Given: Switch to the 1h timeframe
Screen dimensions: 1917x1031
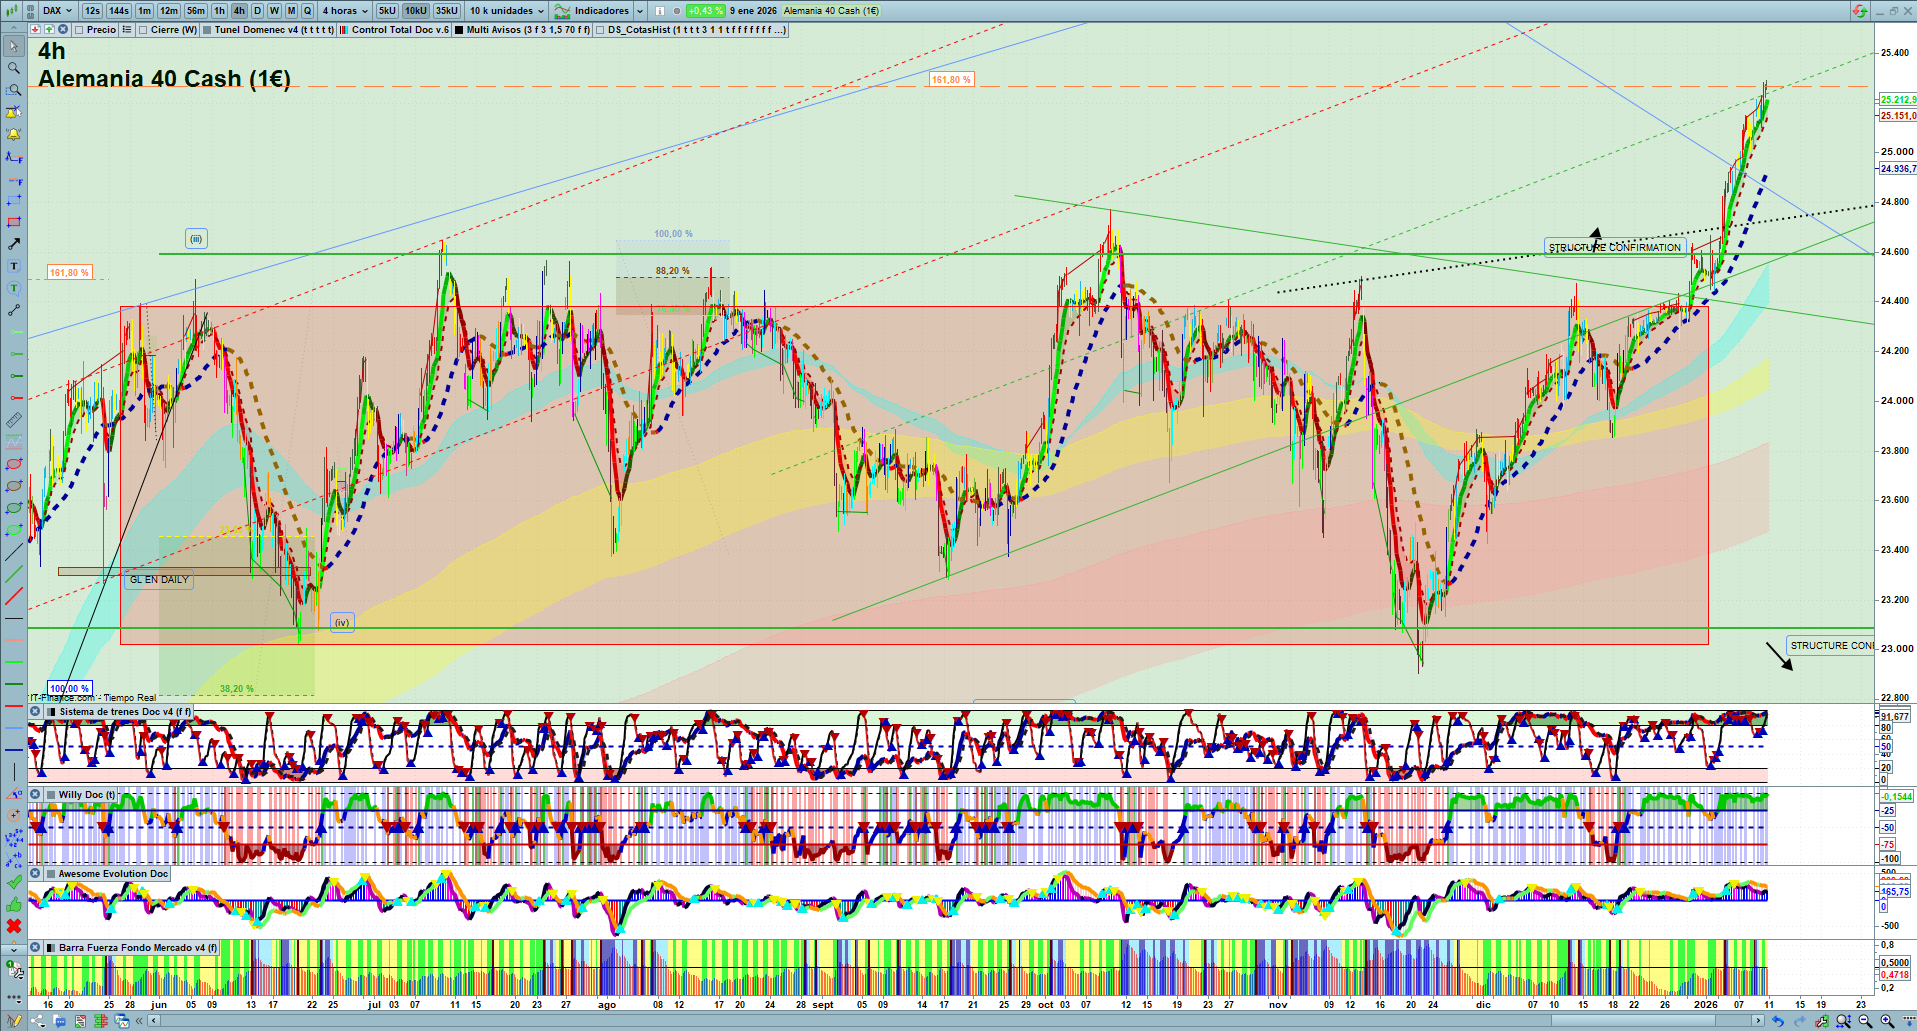Looking at the screenshot, I should point(219,11).
